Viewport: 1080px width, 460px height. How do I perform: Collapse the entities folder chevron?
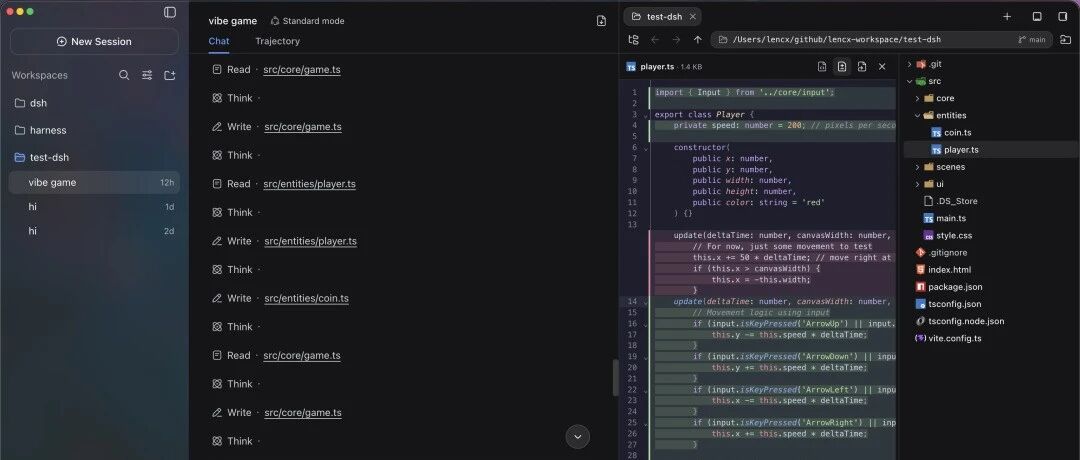[917, 116]
